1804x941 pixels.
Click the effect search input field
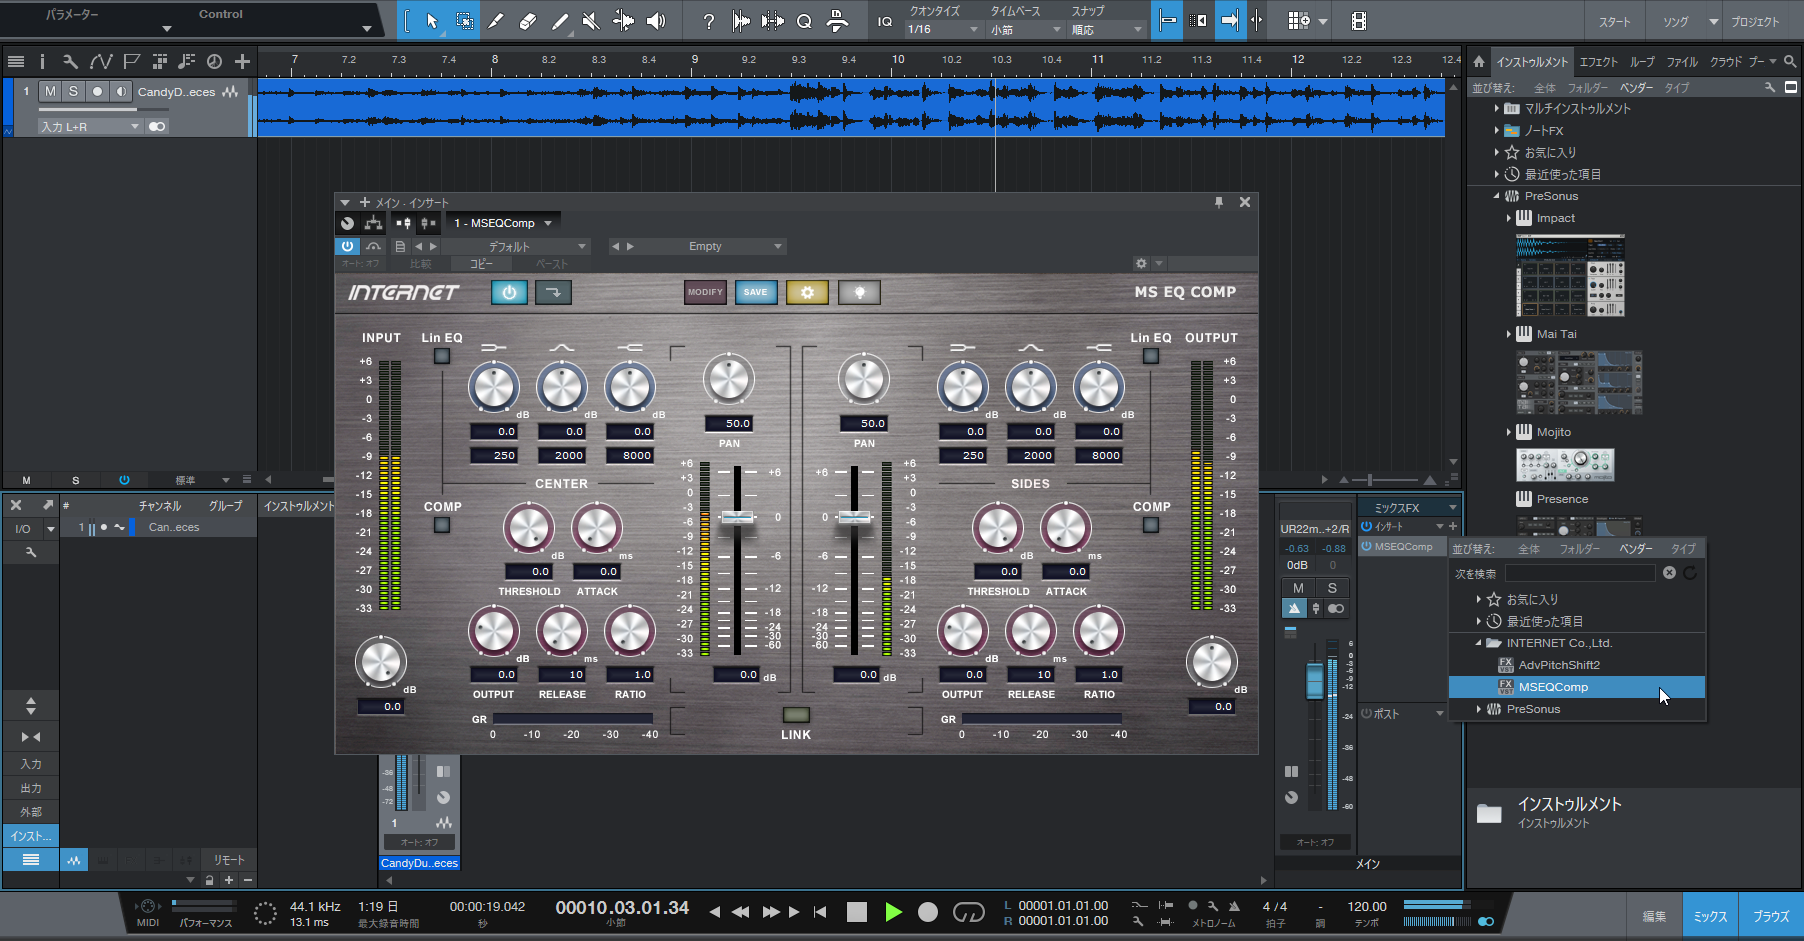click(1580, 573)
